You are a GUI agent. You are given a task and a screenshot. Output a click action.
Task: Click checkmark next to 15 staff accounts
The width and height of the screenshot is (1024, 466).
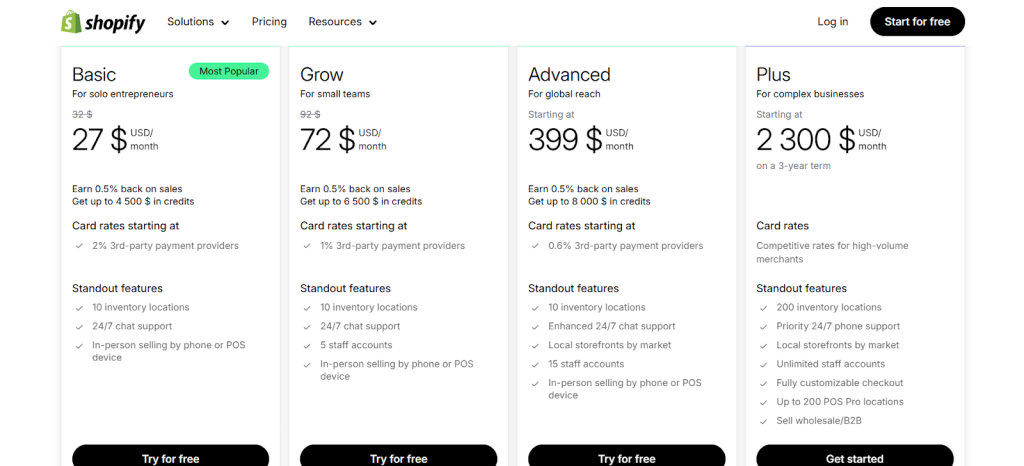pos(534,364)
